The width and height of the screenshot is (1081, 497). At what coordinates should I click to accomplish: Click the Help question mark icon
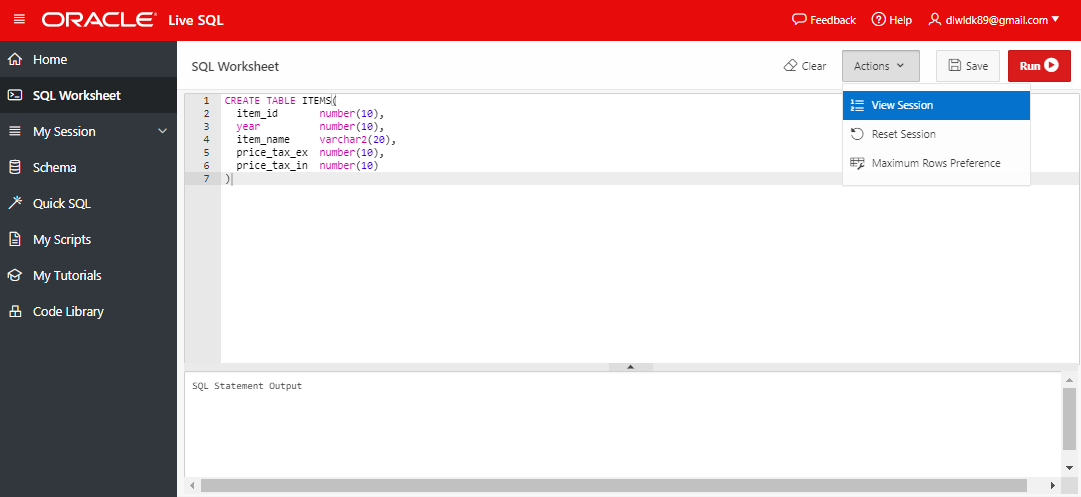click(878, 19)
